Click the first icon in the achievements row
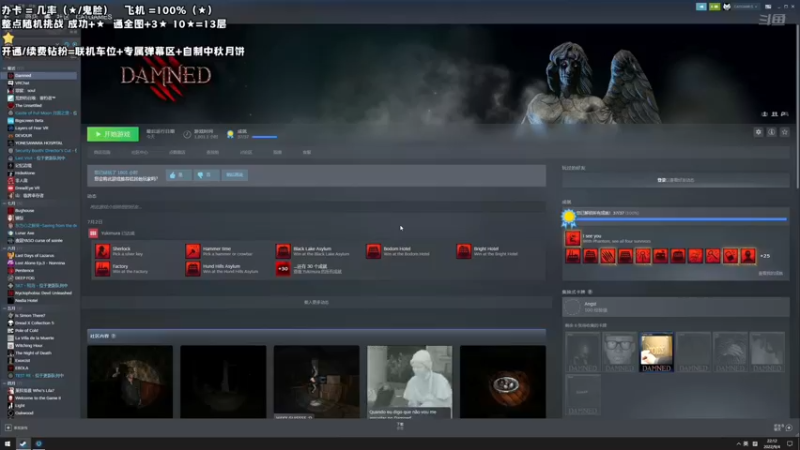The height and width of the screenshot is (450, 800). [572, 256]
